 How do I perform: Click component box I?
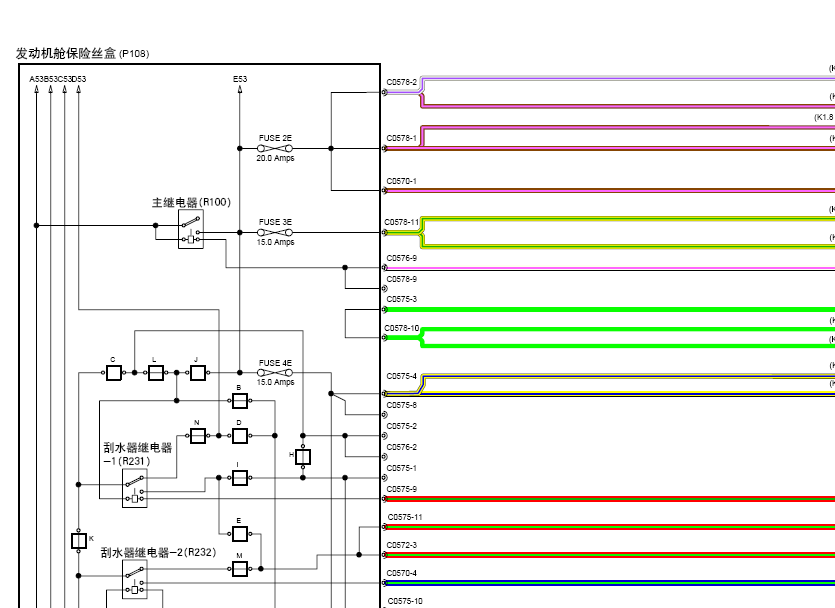coord(240,478)
